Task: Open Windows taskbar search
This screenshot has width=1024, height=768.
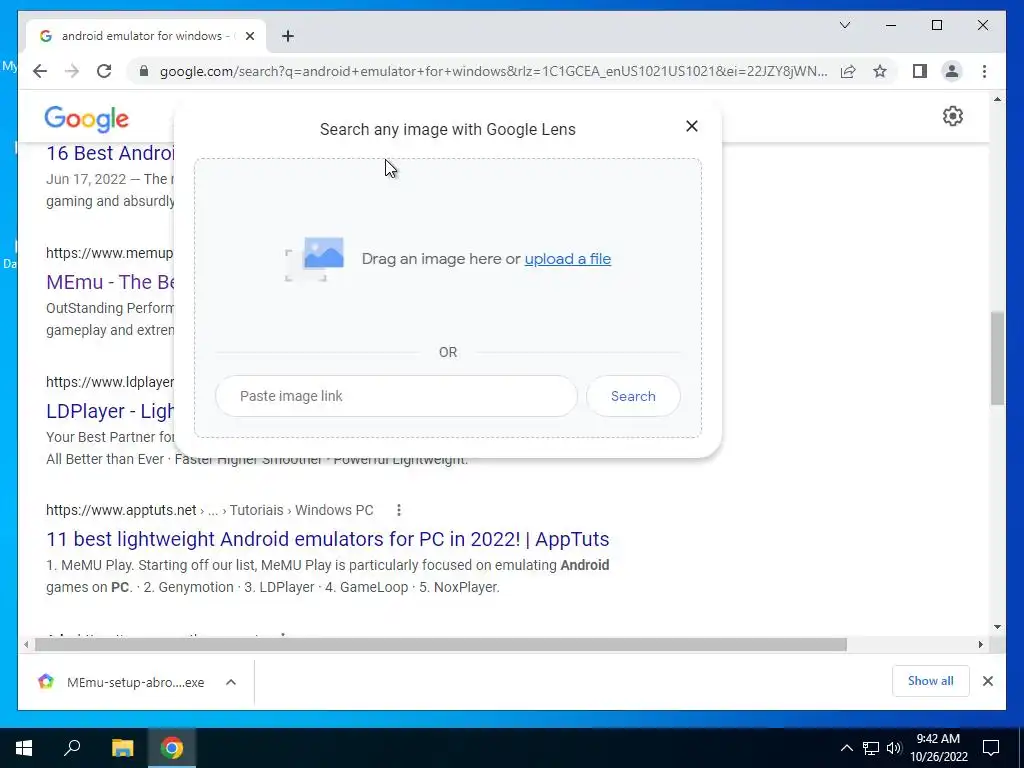Action: click(72, 748)
